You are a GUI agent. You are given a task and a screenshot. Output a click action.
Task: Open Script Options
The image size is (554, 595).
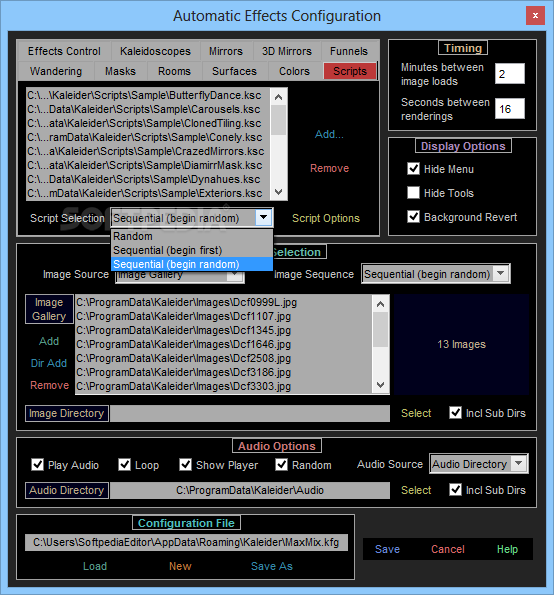[x=326, y=218]
